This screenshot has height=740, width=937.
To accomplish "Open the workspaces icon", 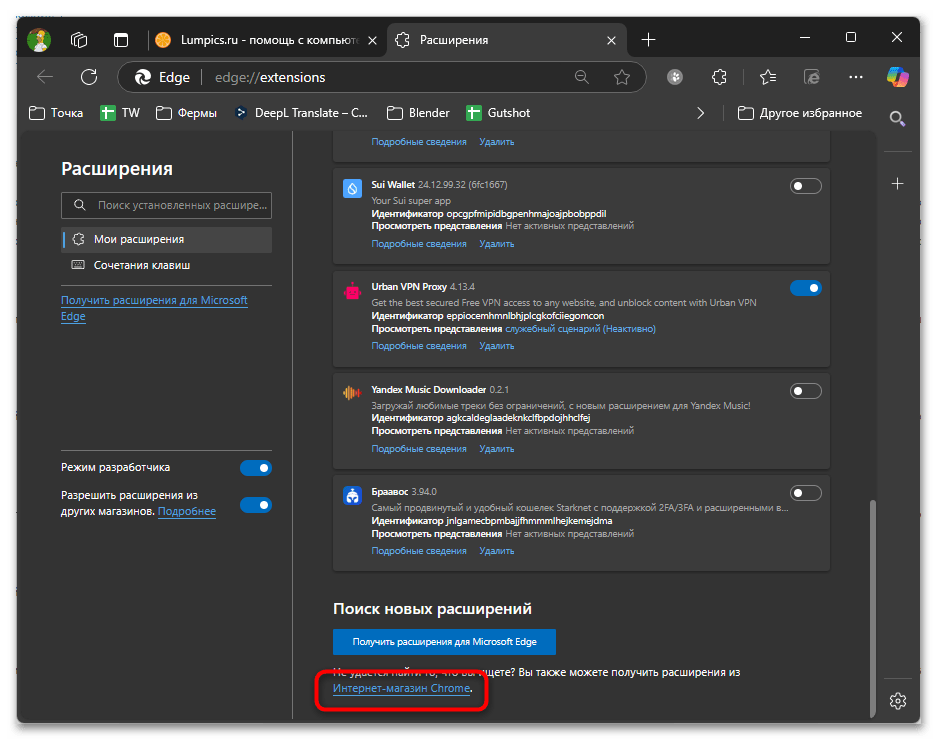I will [x=79, y=40].
